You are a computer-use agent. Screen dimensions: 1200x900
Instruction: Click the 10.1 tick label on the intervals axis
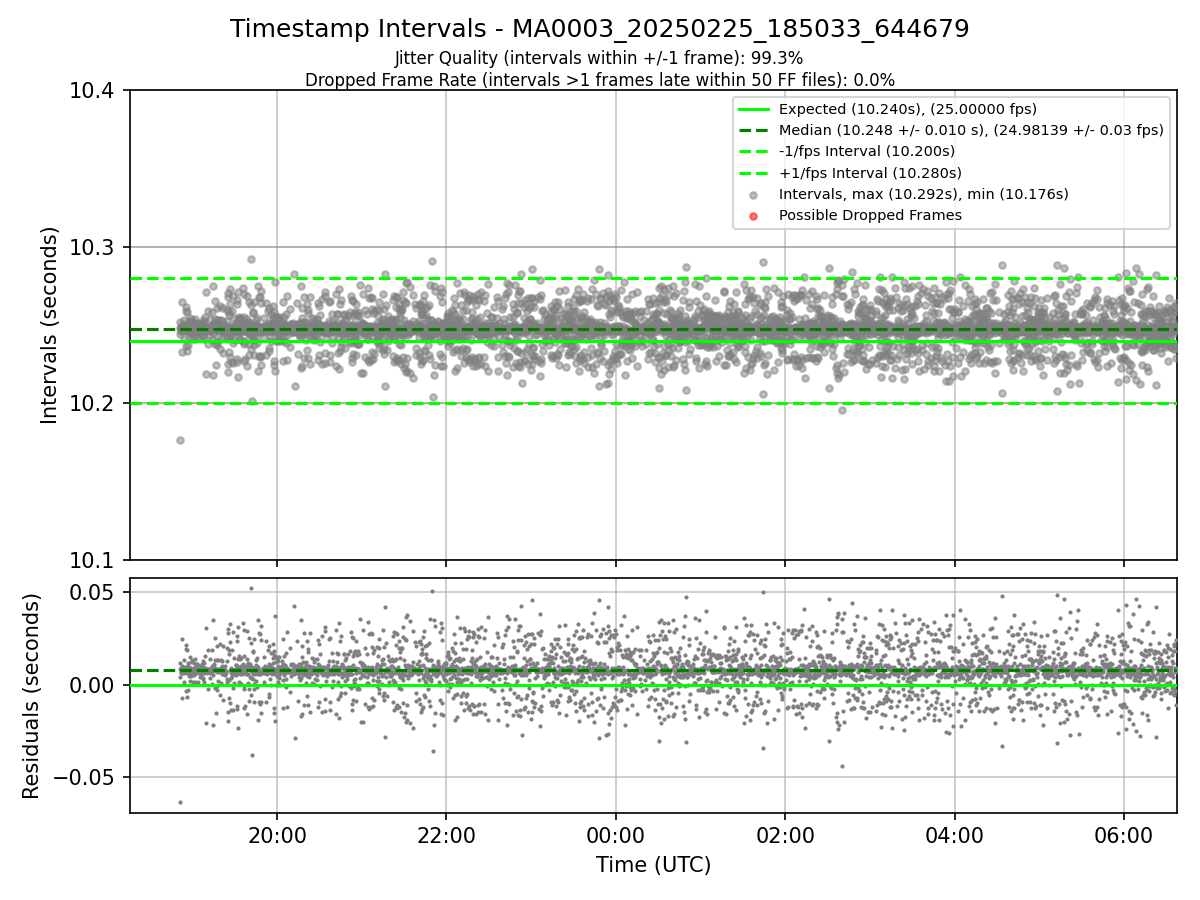94,560
